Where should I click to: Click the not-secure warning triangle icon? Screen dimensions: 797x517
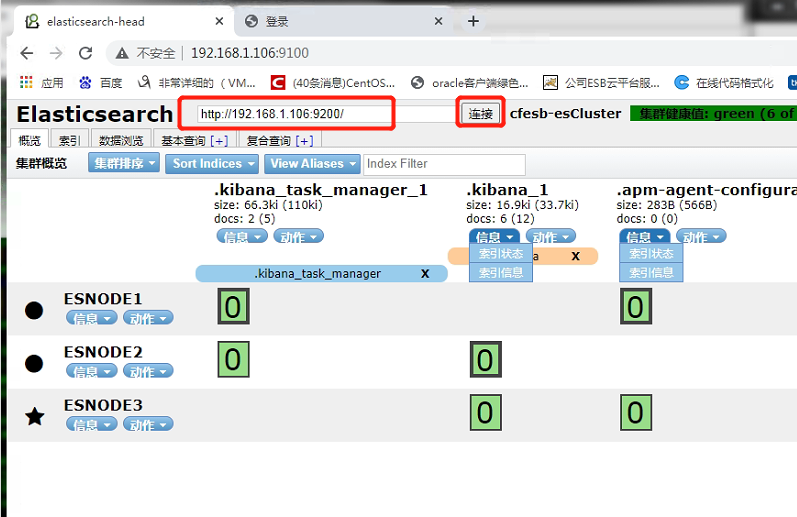click(x=122, y=53)
